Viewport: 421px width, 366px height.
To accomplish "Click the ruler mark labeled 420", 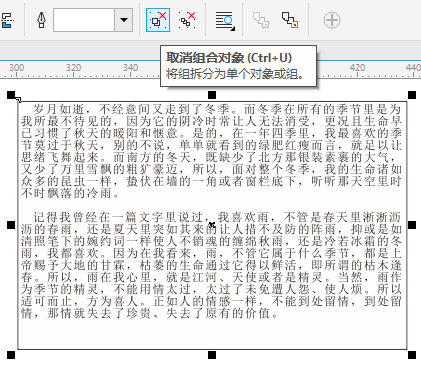I will 357,68.
